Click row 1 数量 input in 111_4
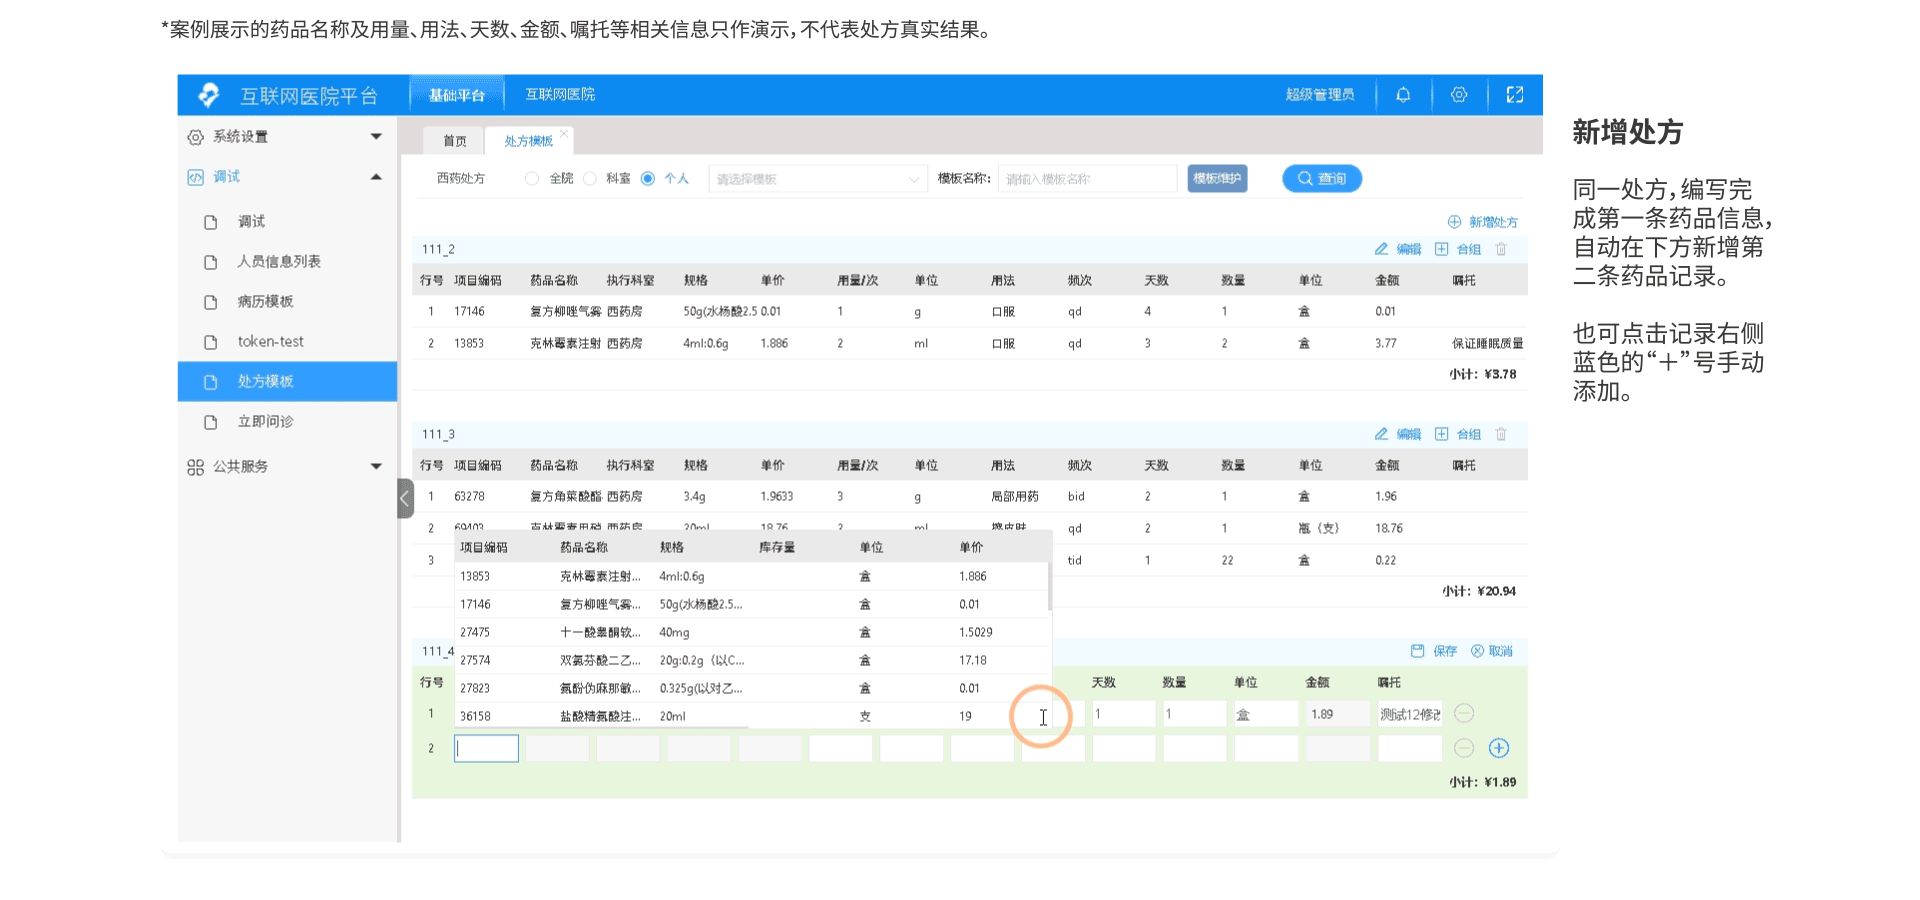The width and height of the screenshot is (1920, 900). point(1194,714)
